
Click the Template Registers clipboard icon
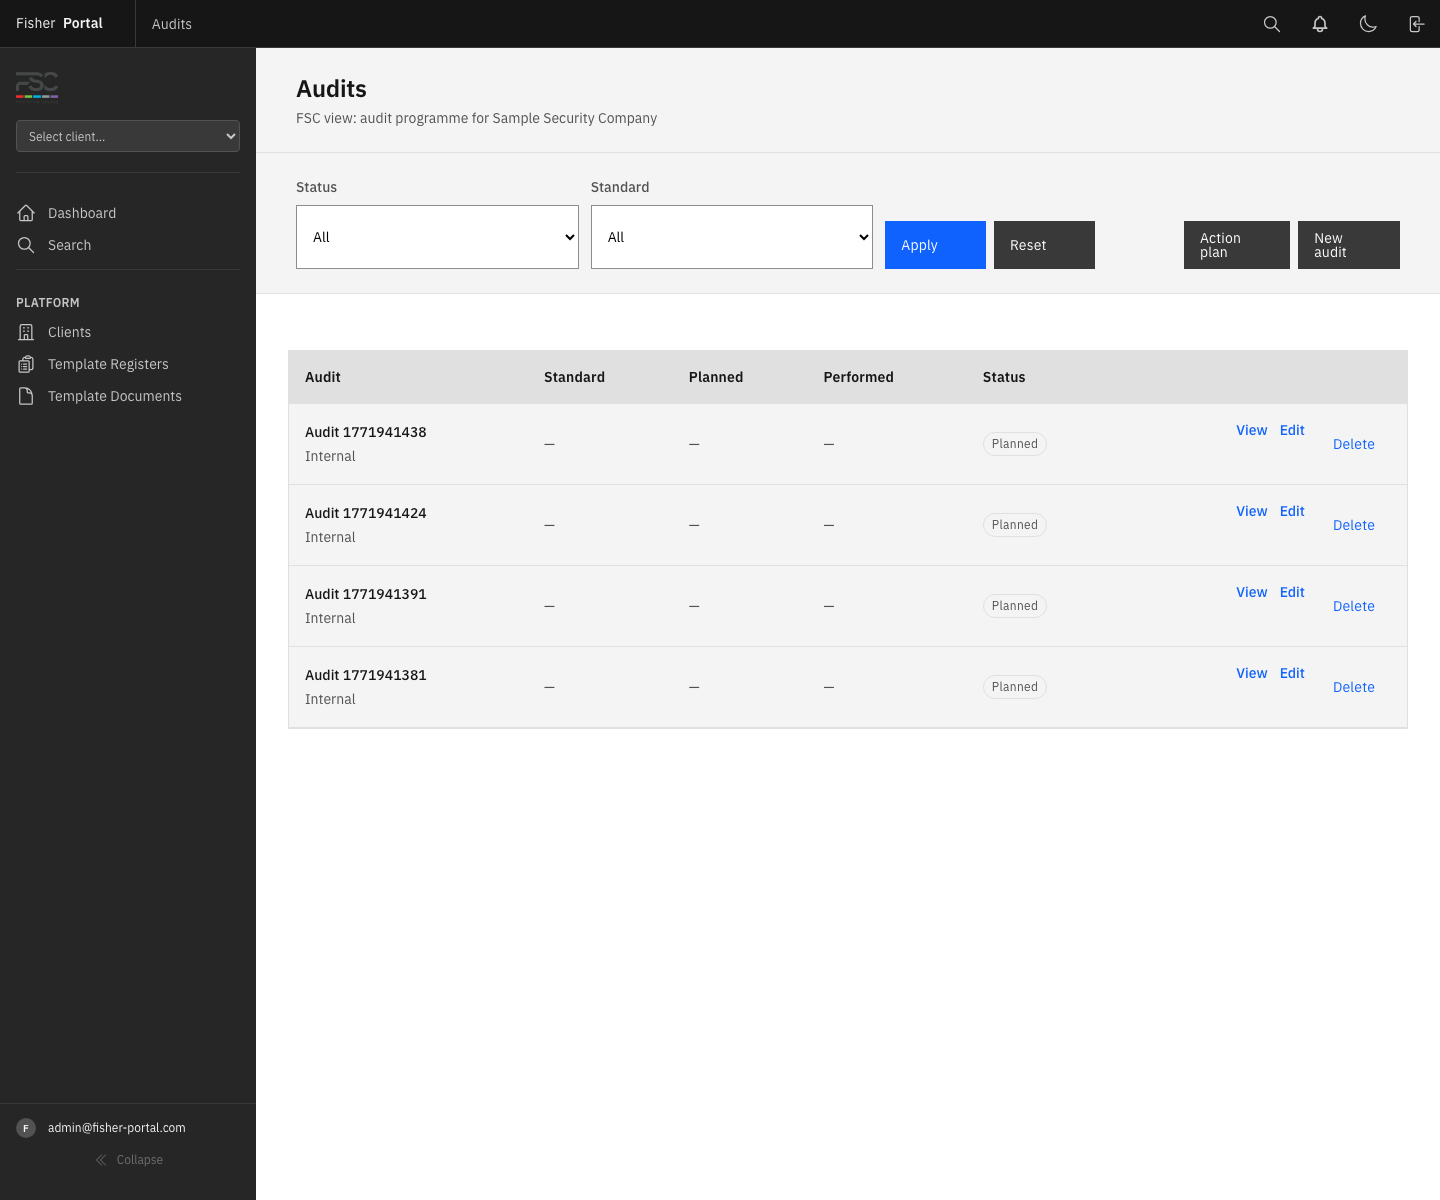coord(26,364)
